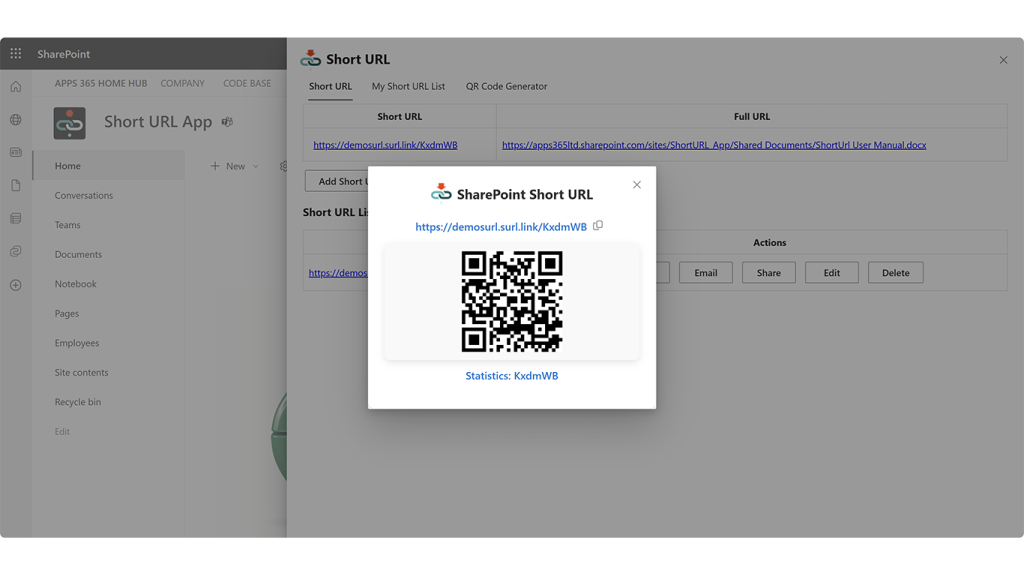This screenshot has width=1024, height=576.
Task: Open the My Short URL List tab
Action: (408, 86)
